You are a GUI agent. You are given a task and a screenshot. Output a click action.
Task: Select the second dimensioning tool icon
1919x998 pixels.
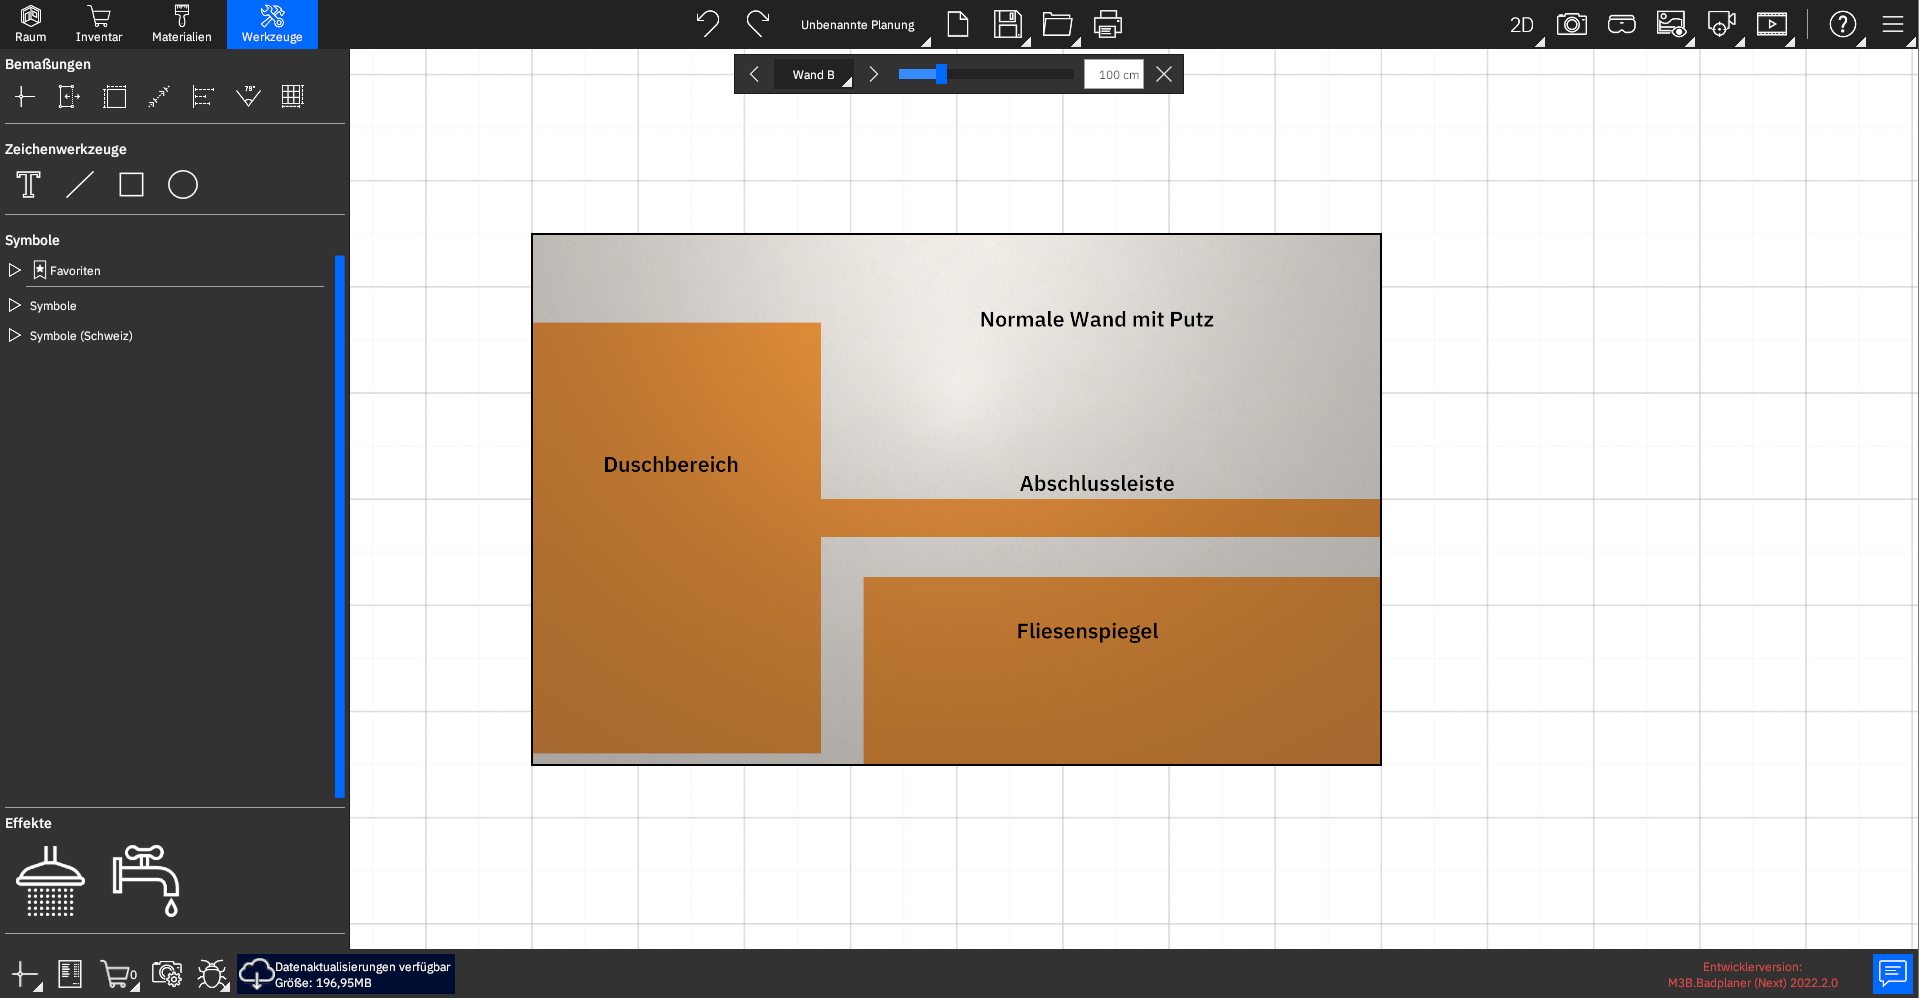click(x=69, y=97)
